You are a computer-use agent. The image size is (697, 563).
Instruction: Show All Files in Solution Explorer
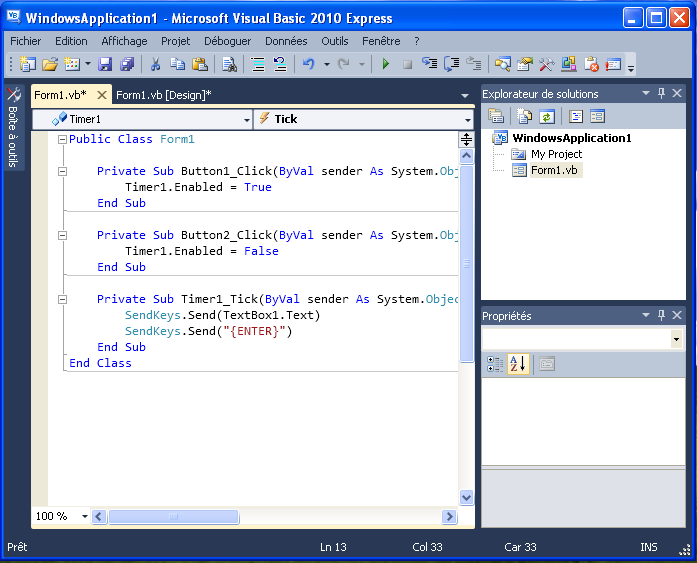525,116
